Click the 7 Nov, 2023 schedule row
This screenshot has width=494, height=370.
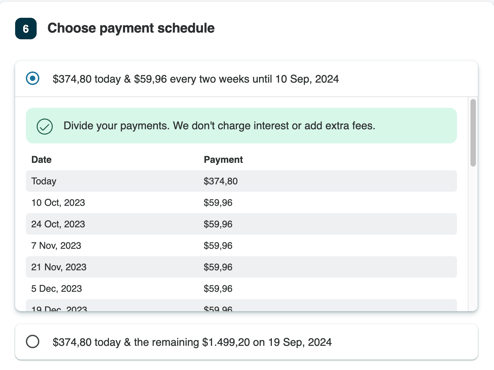(241, 245)
